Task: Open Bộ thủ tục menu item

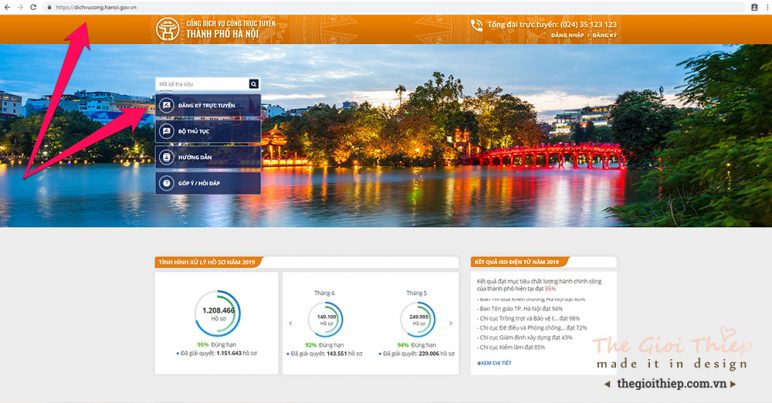Action: [x=208, y=131]
